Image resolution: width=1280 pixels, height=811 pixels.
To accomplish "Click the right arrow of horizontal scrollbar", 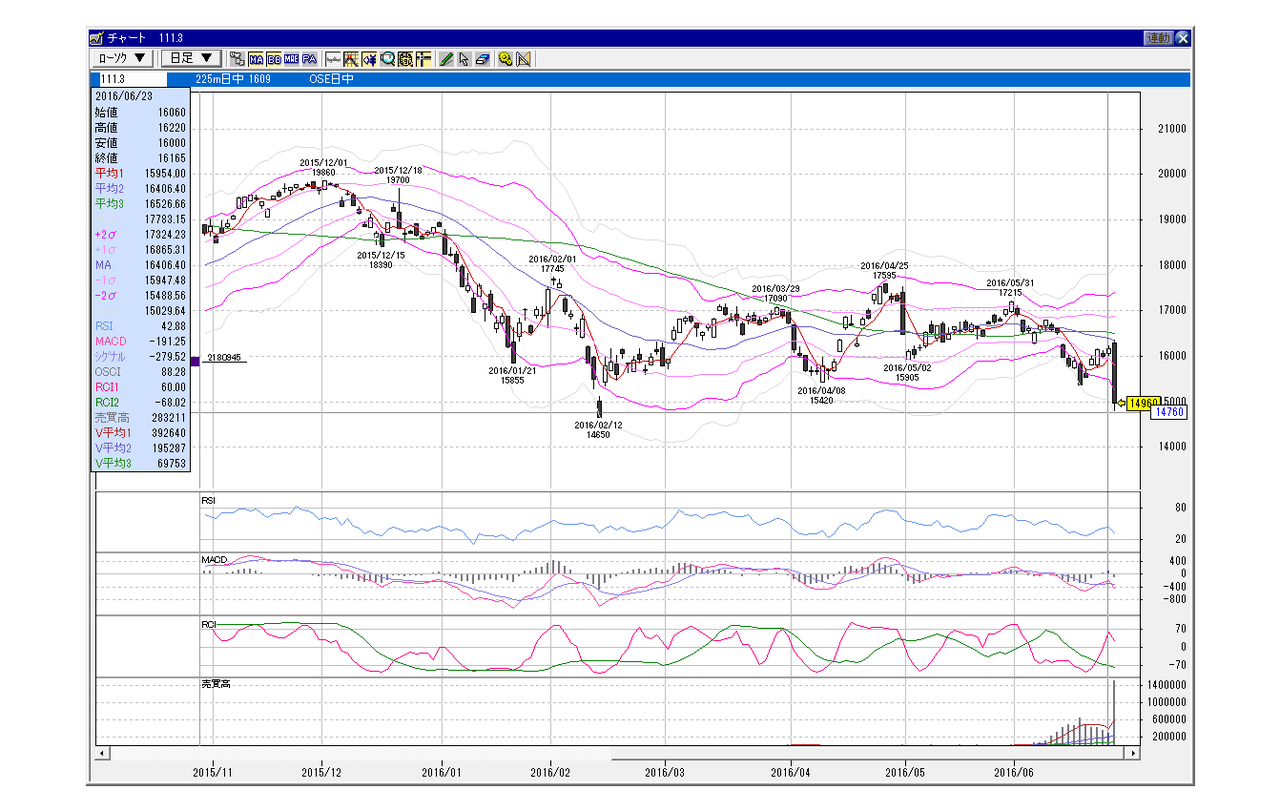I will [1134, 751].
